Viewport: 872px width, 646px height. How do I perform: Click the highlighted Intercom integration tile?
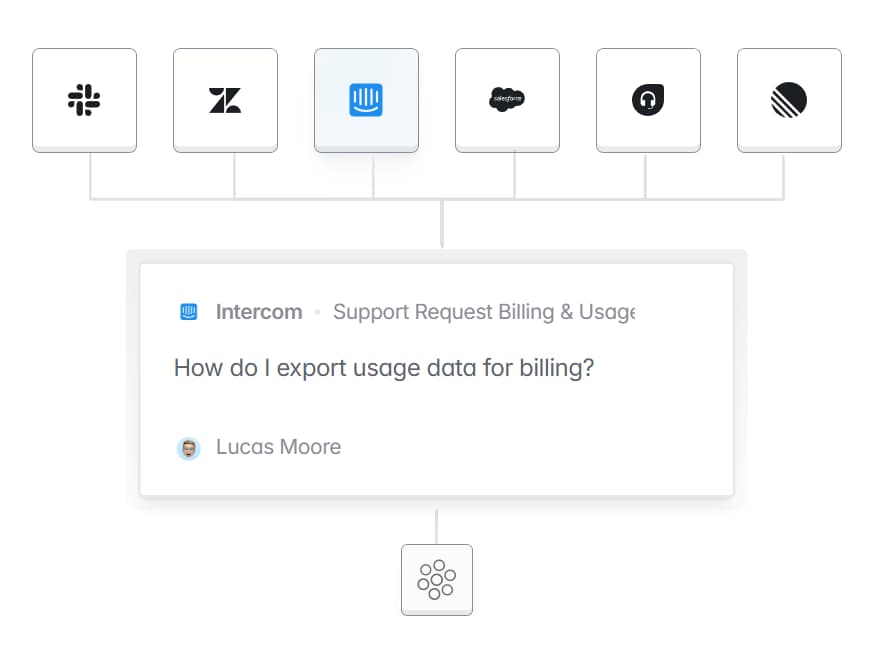[x=366, y=100]
